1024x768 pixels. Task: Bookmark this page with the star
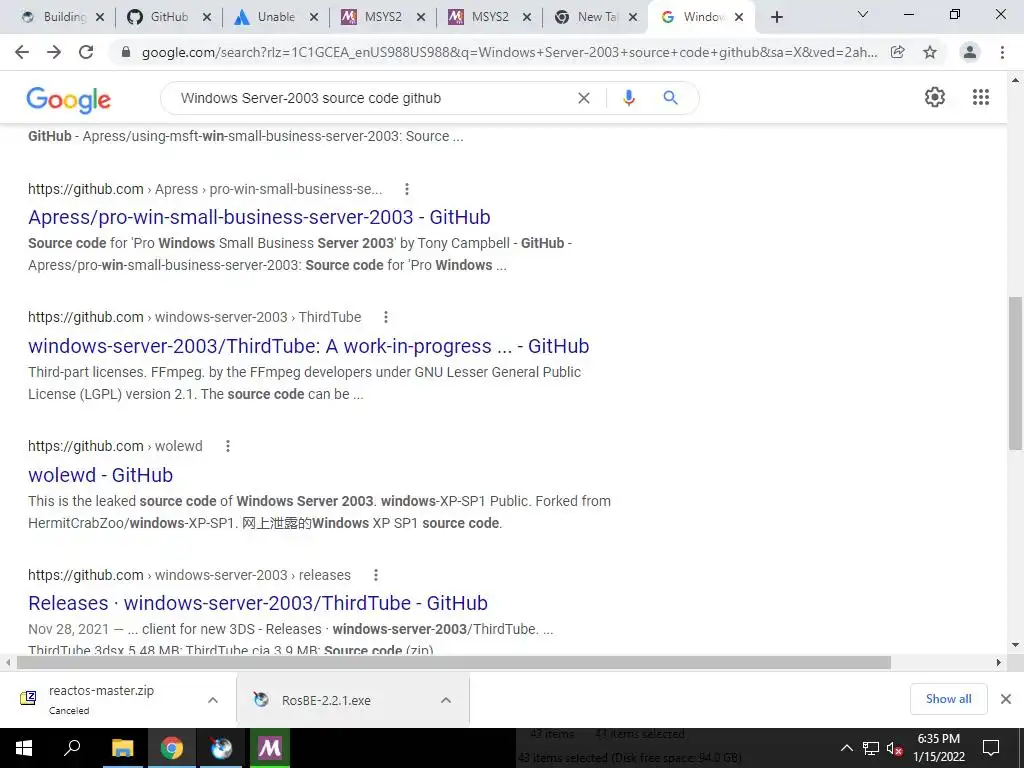click(930, 52)
